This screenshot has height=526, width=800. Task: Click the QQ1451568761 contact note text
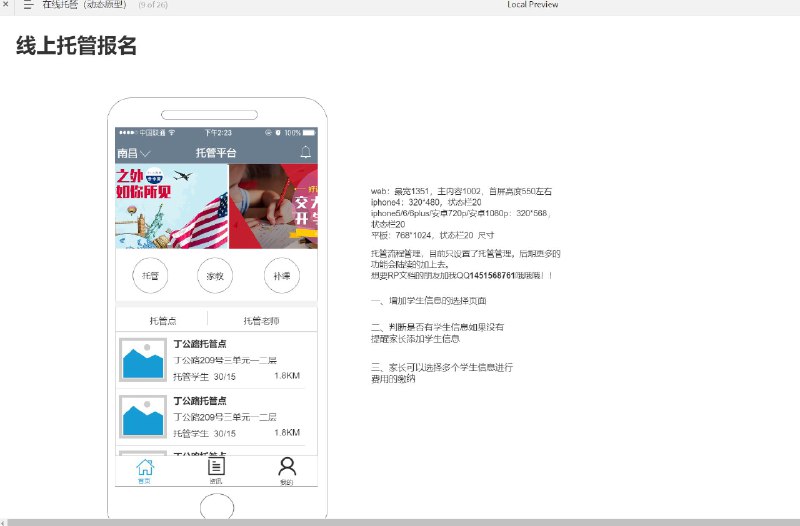462,275
